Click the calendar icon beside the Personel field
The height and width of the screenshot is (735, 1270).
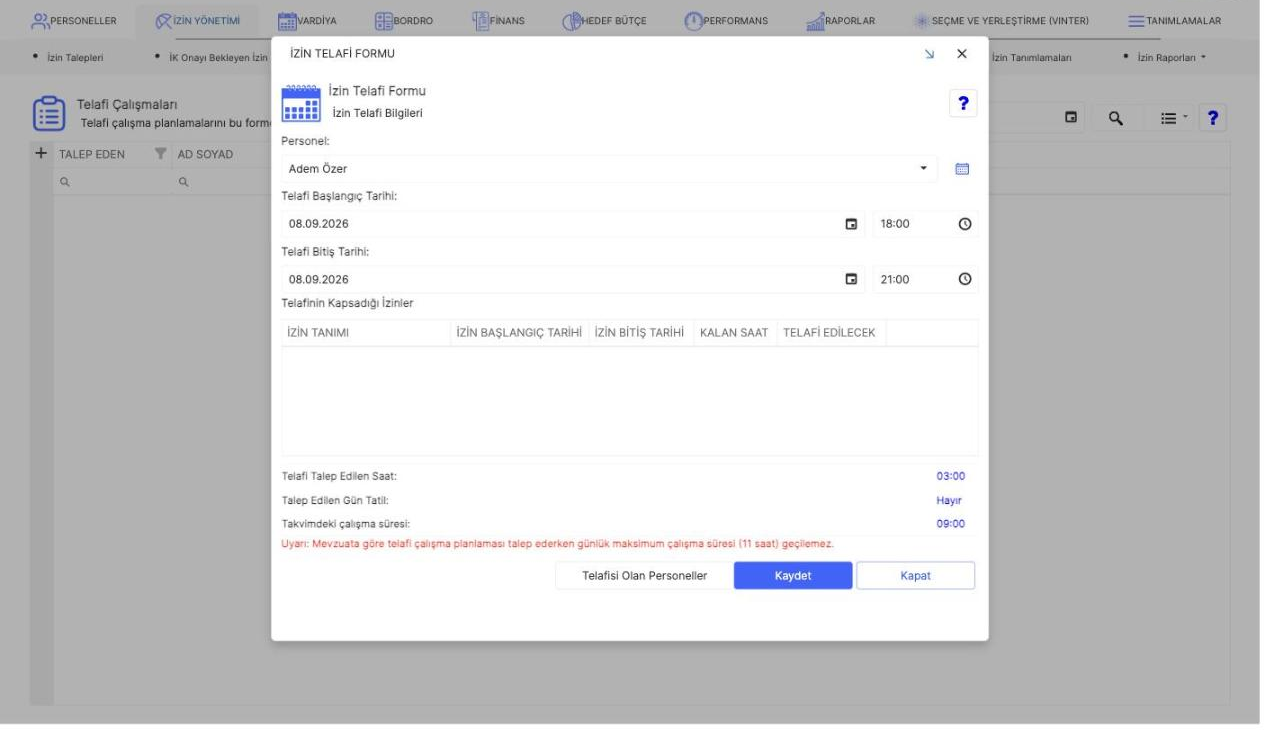pyautogui.click(x=963, y=169)
